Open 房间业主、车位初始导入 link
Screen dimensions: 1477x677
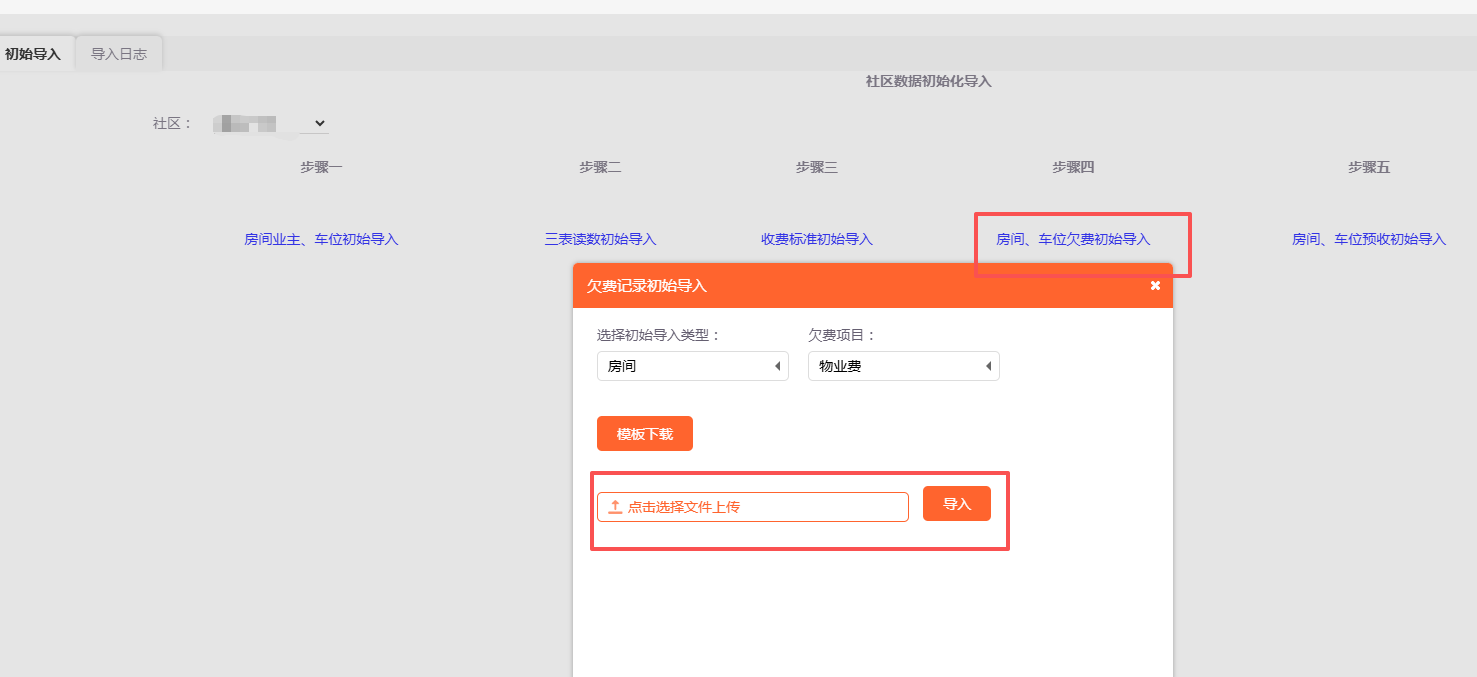click(321, 239)
